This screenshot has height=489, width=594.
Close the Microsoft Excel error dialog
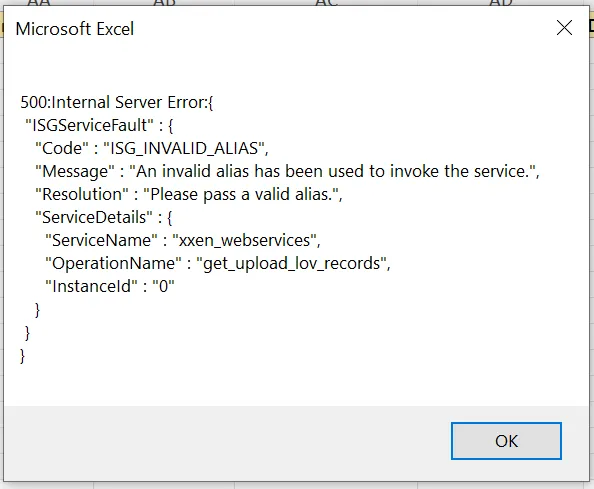coord(564,28)
